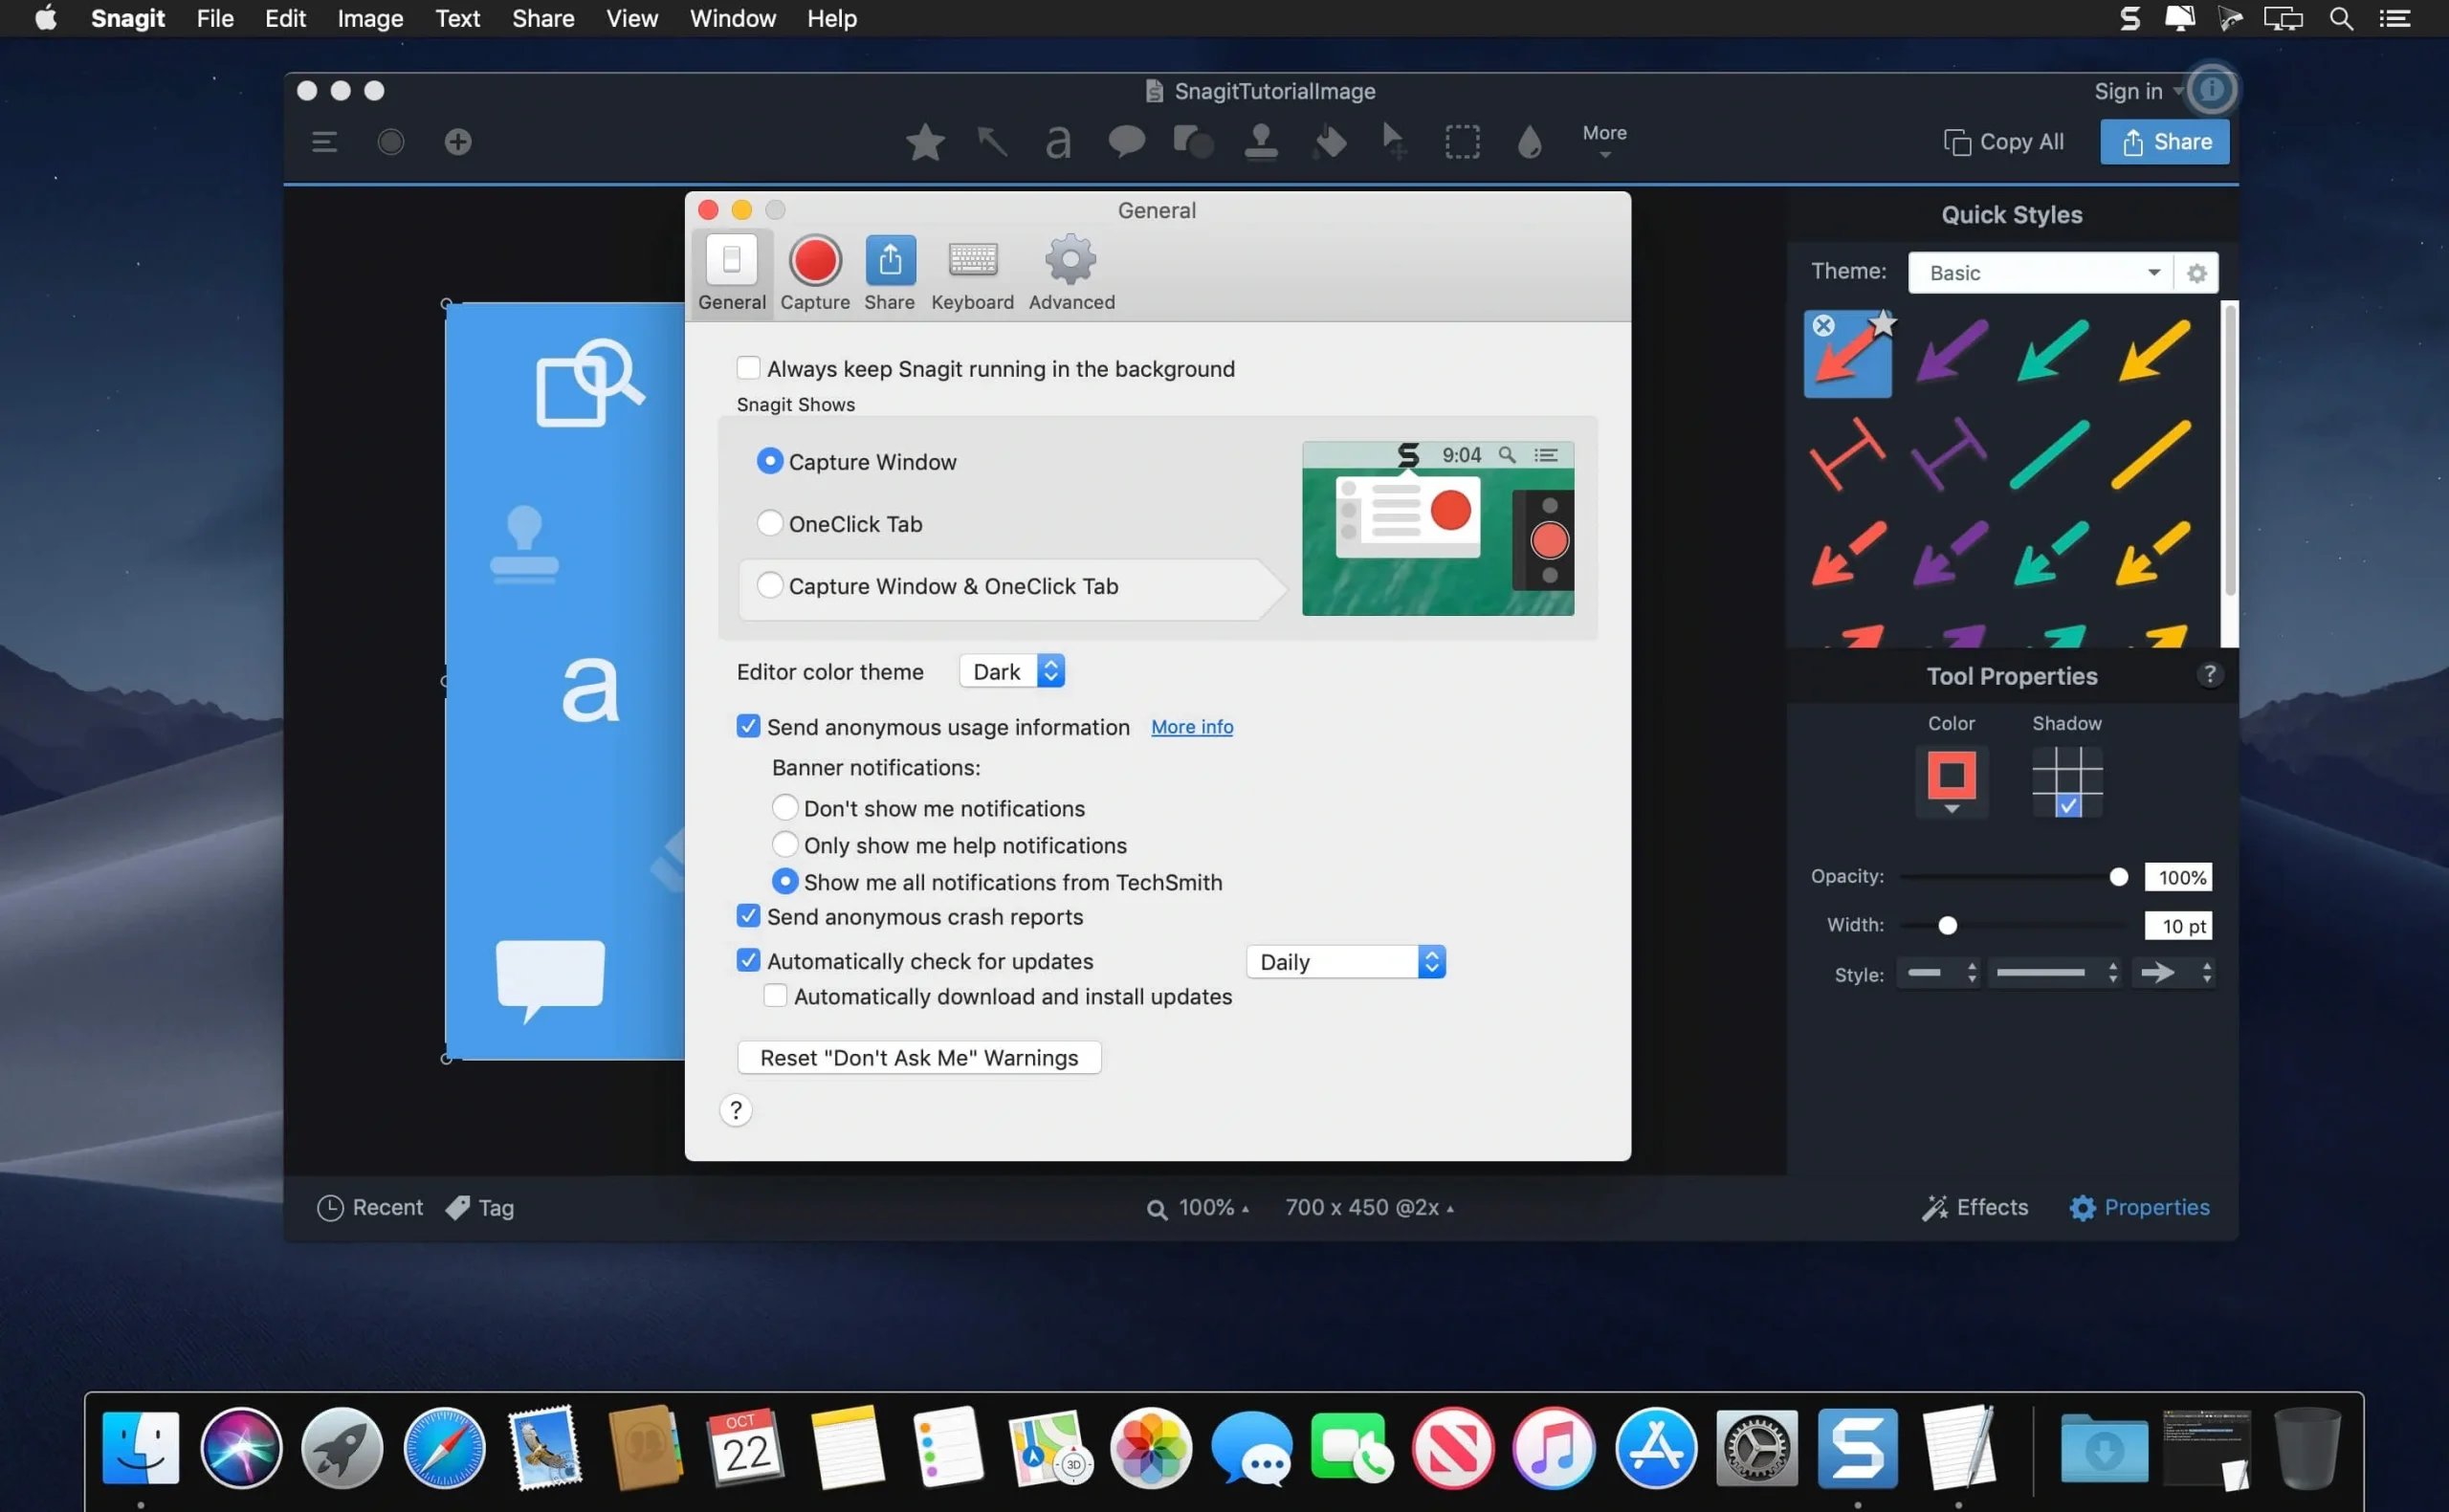Click the plus new-image icon
The width and height of the screenshot is (2449, 1512).
(x=458, y=142)
